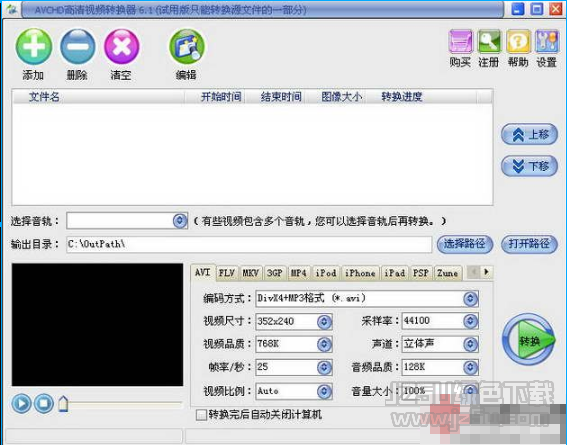Open the 帧率/秒 frame rate dropdown
The height and width of the screenshot is (445, 567).
324,367
